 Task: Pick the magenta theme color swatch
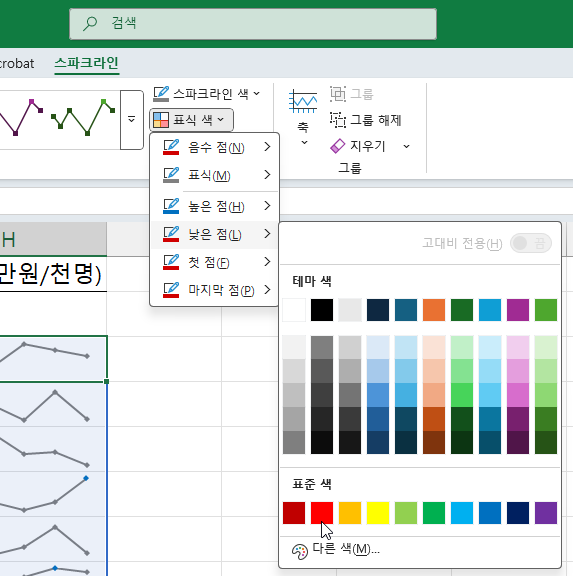point(518,310)
